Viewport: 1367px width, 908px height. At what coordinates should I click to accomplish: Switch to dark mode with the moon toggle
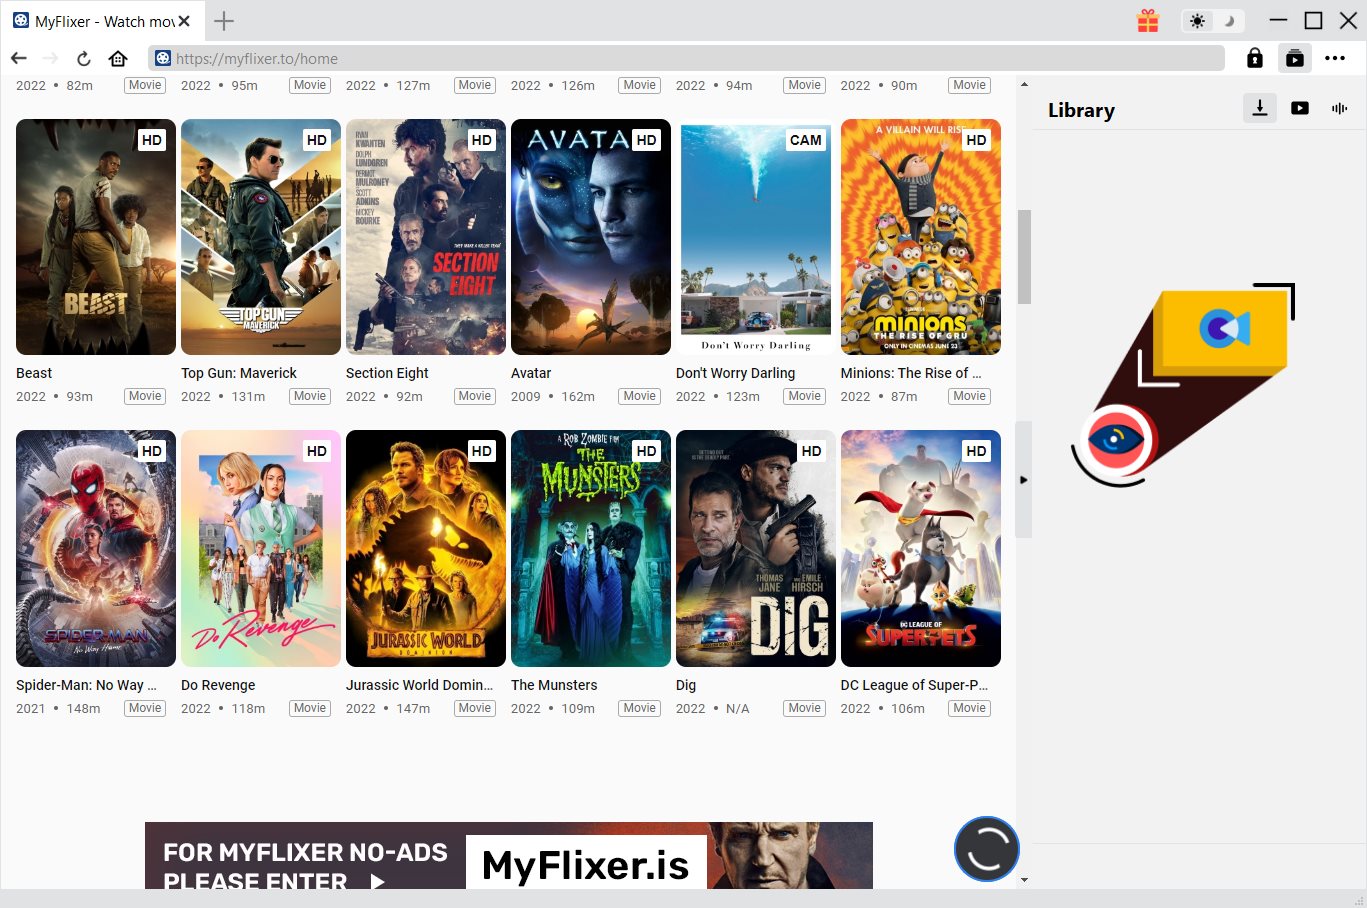coord(1227,20)
